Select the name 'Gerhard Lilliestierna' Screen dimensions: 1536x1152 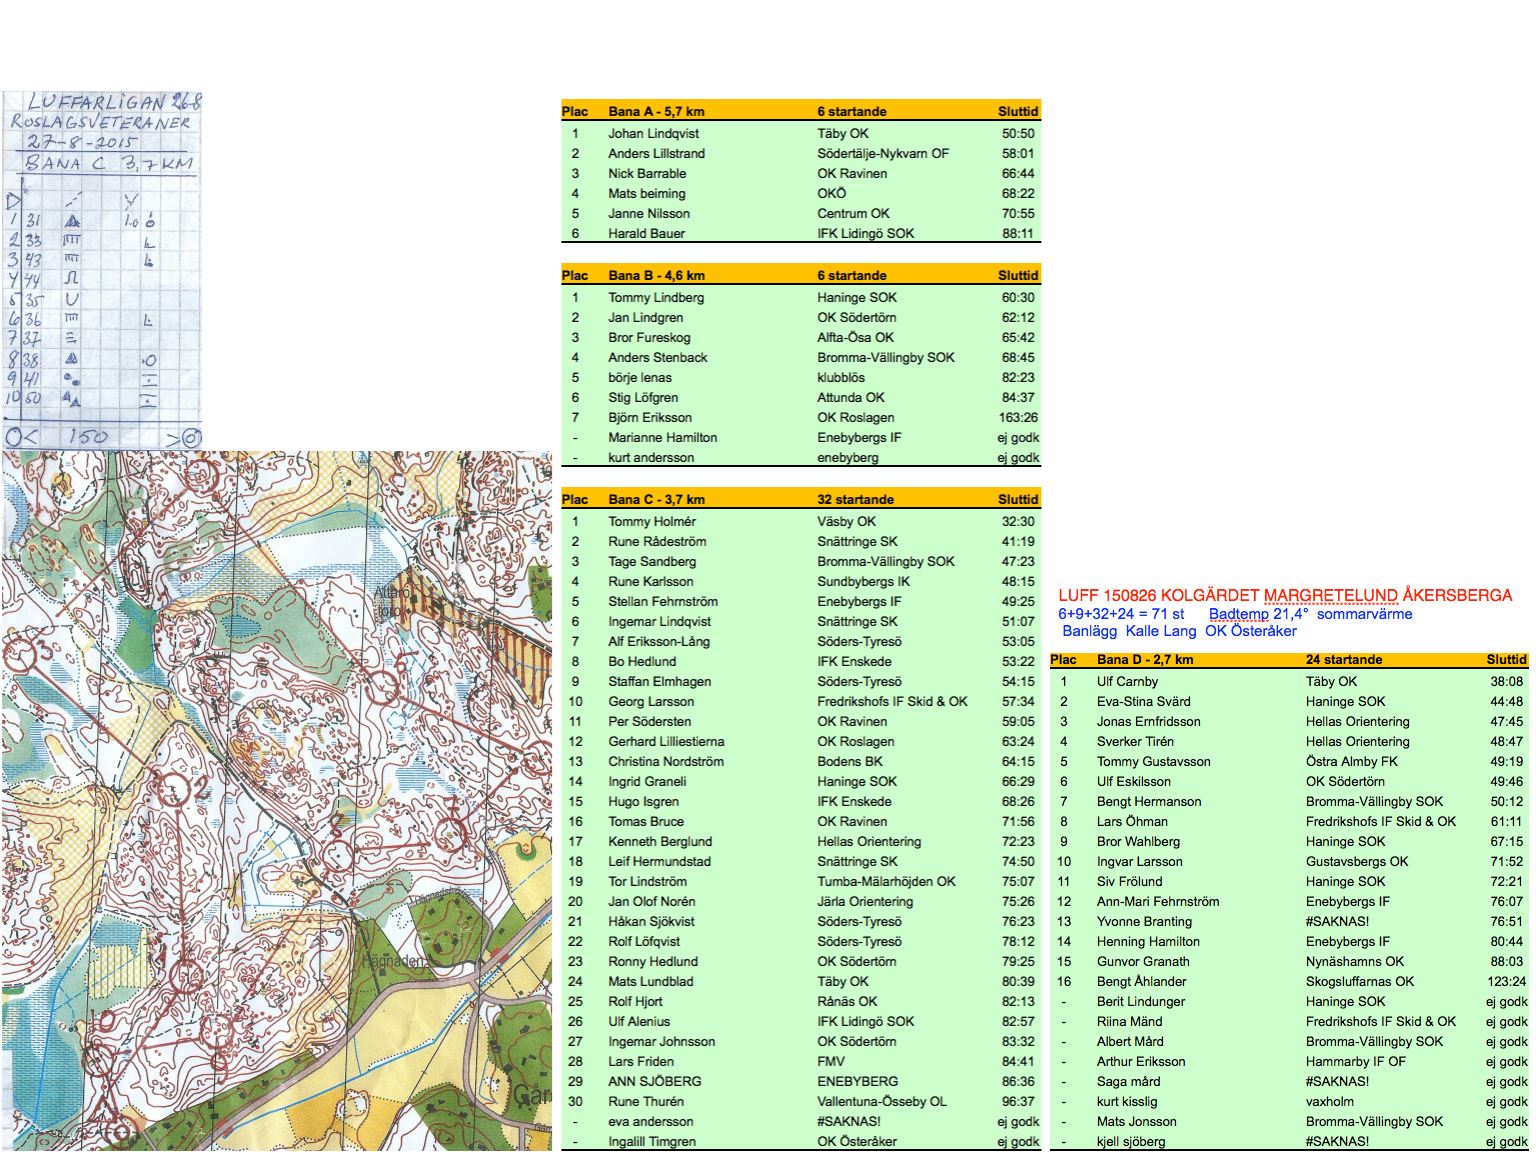point(666,741)
